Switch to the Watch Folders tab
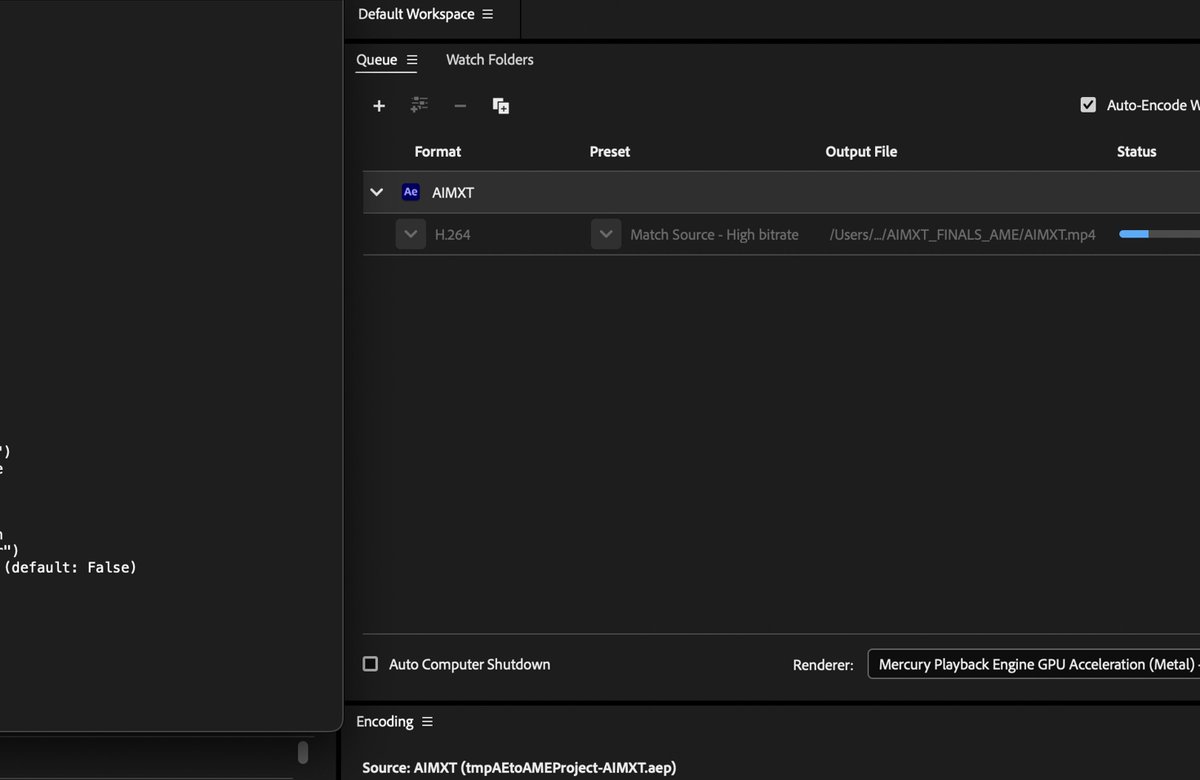1200x780 pixels. point(490,60)
